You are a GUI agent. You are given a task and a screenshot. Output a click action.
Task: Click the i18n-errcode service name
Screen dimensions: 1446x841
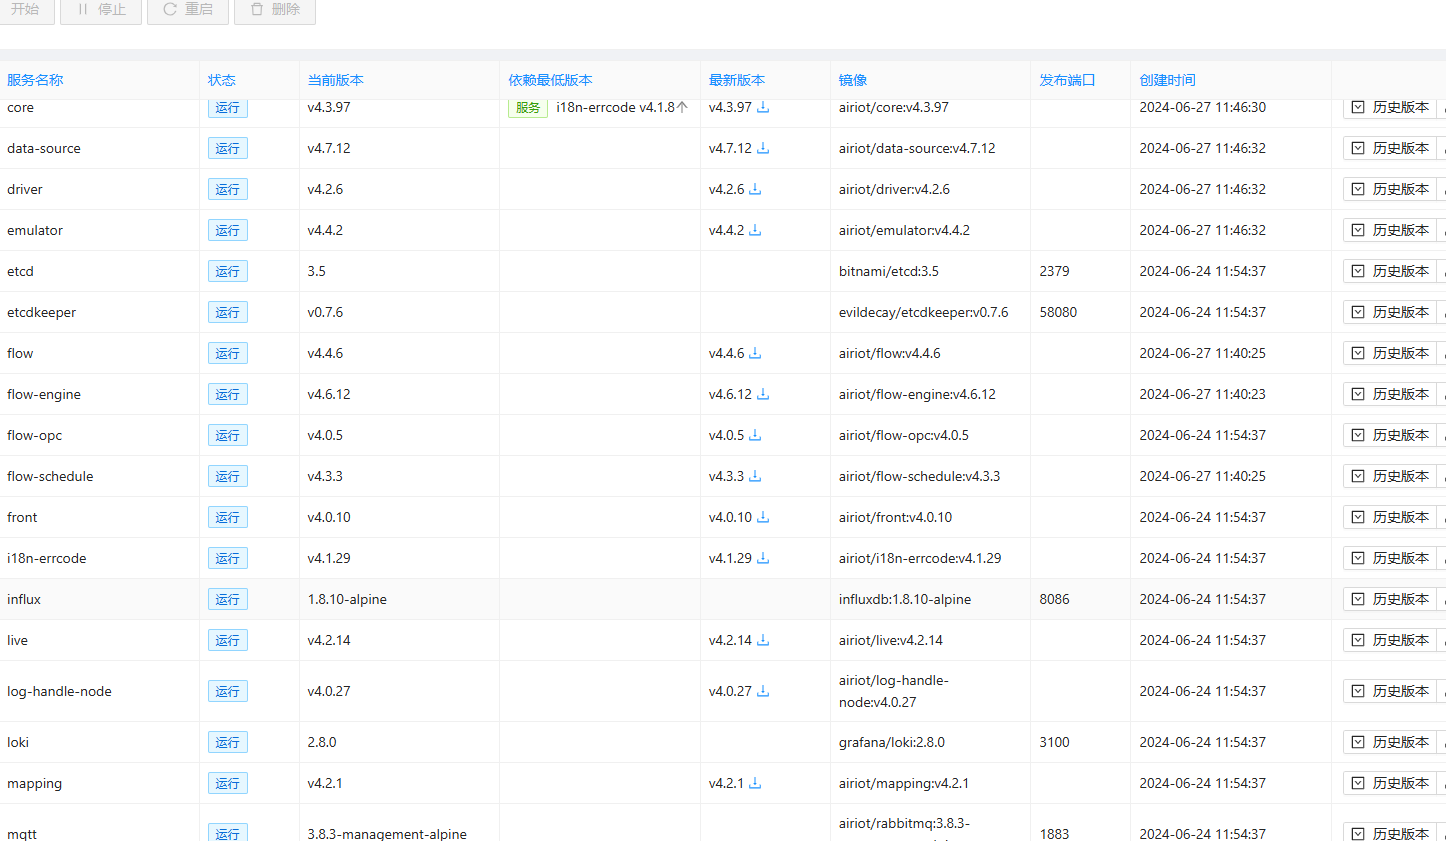click(x=47, y=558)
